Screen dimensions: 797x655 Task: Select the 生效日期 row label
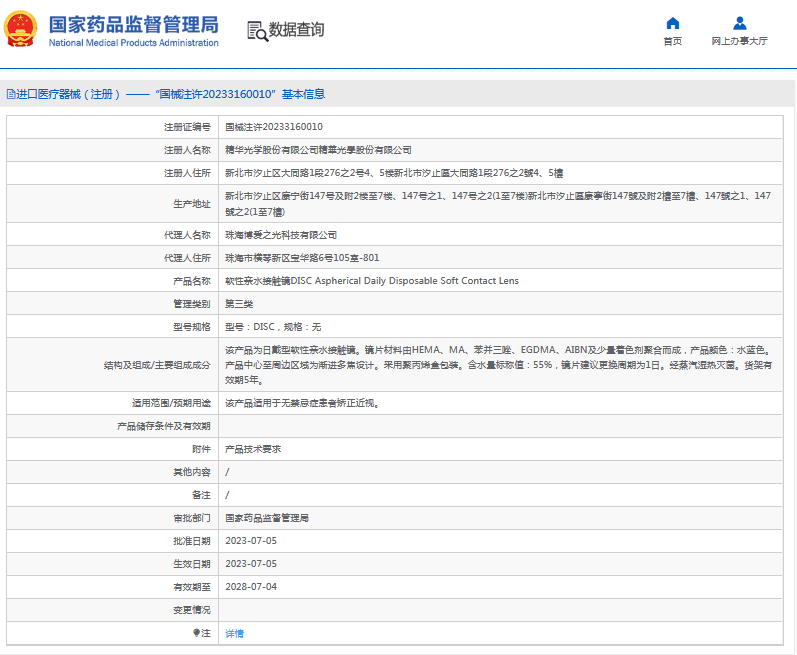[192, 564]
